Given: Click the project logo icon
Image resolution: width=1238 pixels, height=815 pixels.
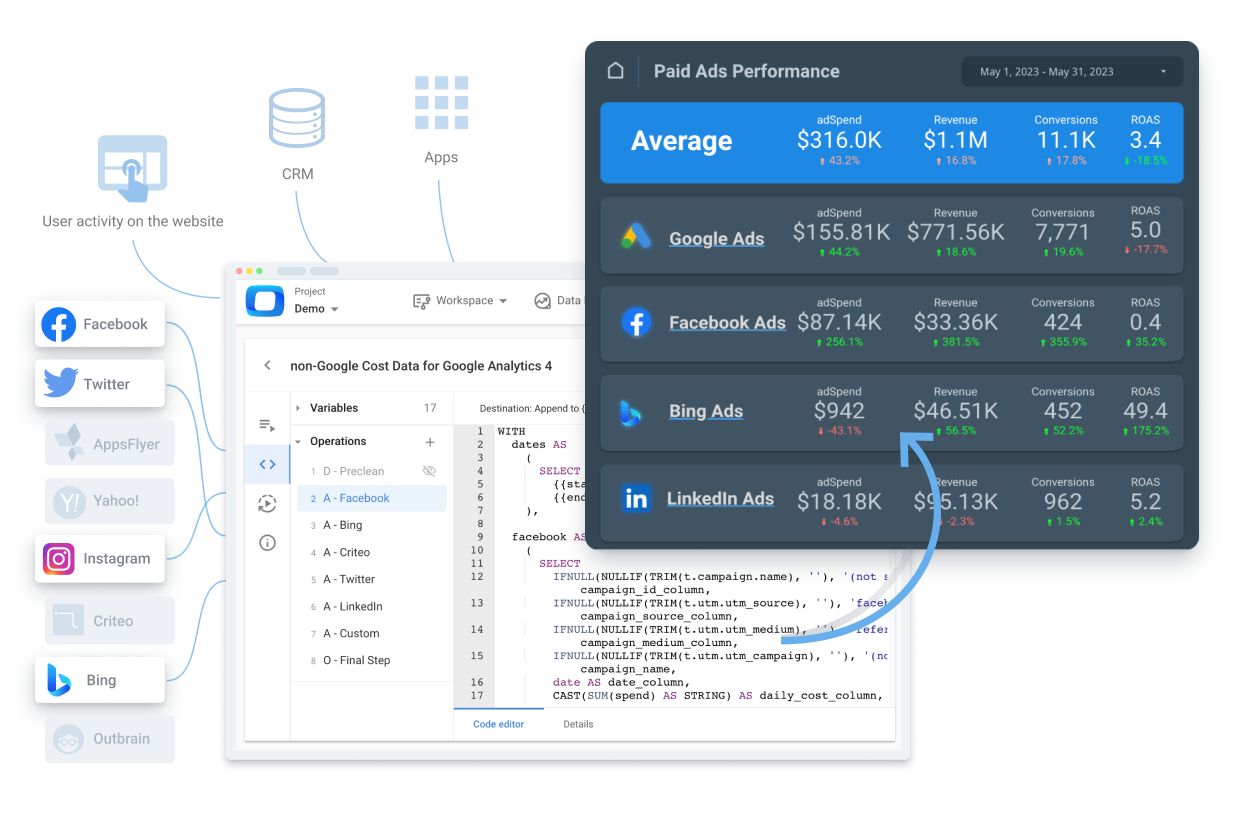Looking at the screenshot, I should point(266,301).
